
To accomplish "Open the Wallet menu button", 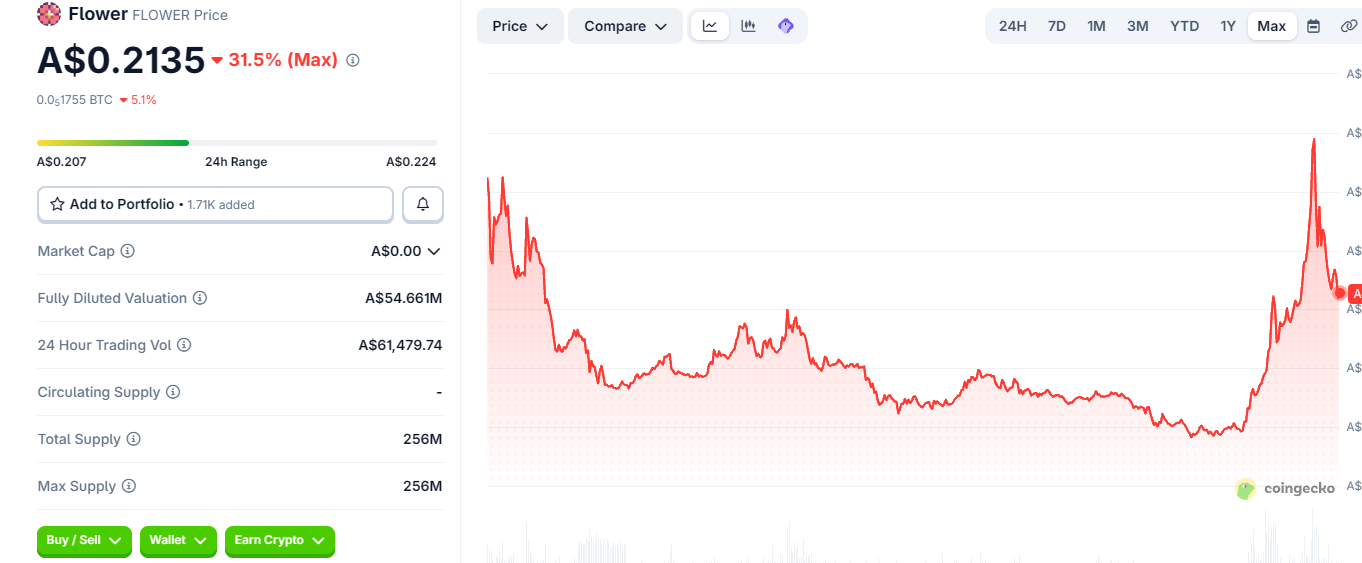I will pyautogui.click(x=178, y=540).
